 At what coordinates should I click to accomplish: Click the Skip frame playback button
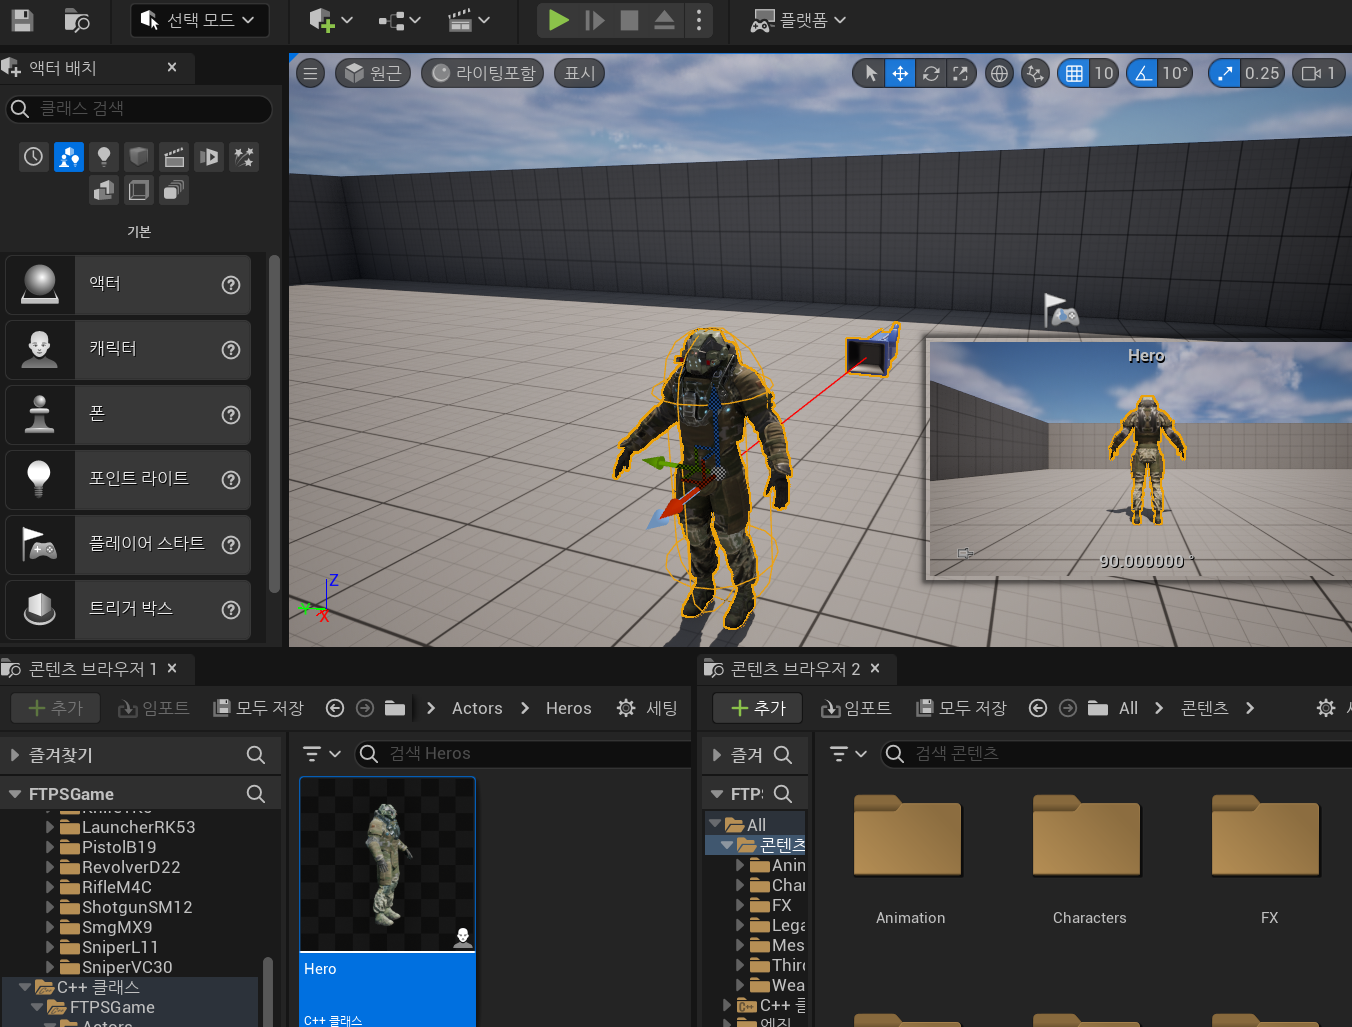tap(594, 19)
